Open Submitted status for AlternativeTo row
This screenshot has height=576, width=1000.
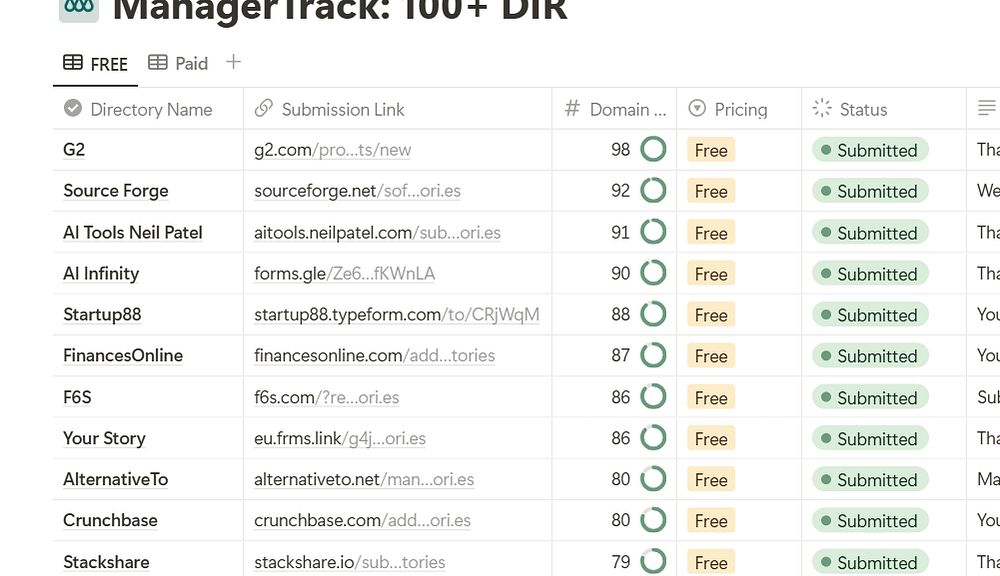coord(870,480)
